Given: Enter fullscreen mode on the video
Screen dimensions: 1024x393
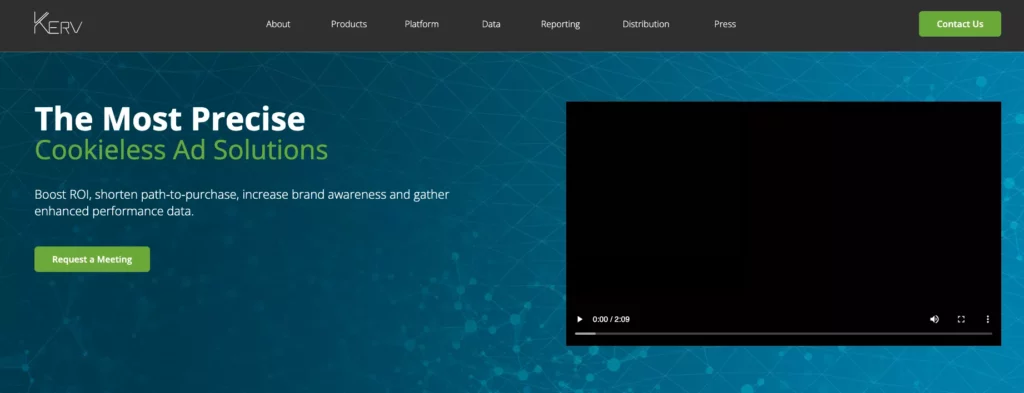Looking at the screenshot, I should (x=961, y=319).
